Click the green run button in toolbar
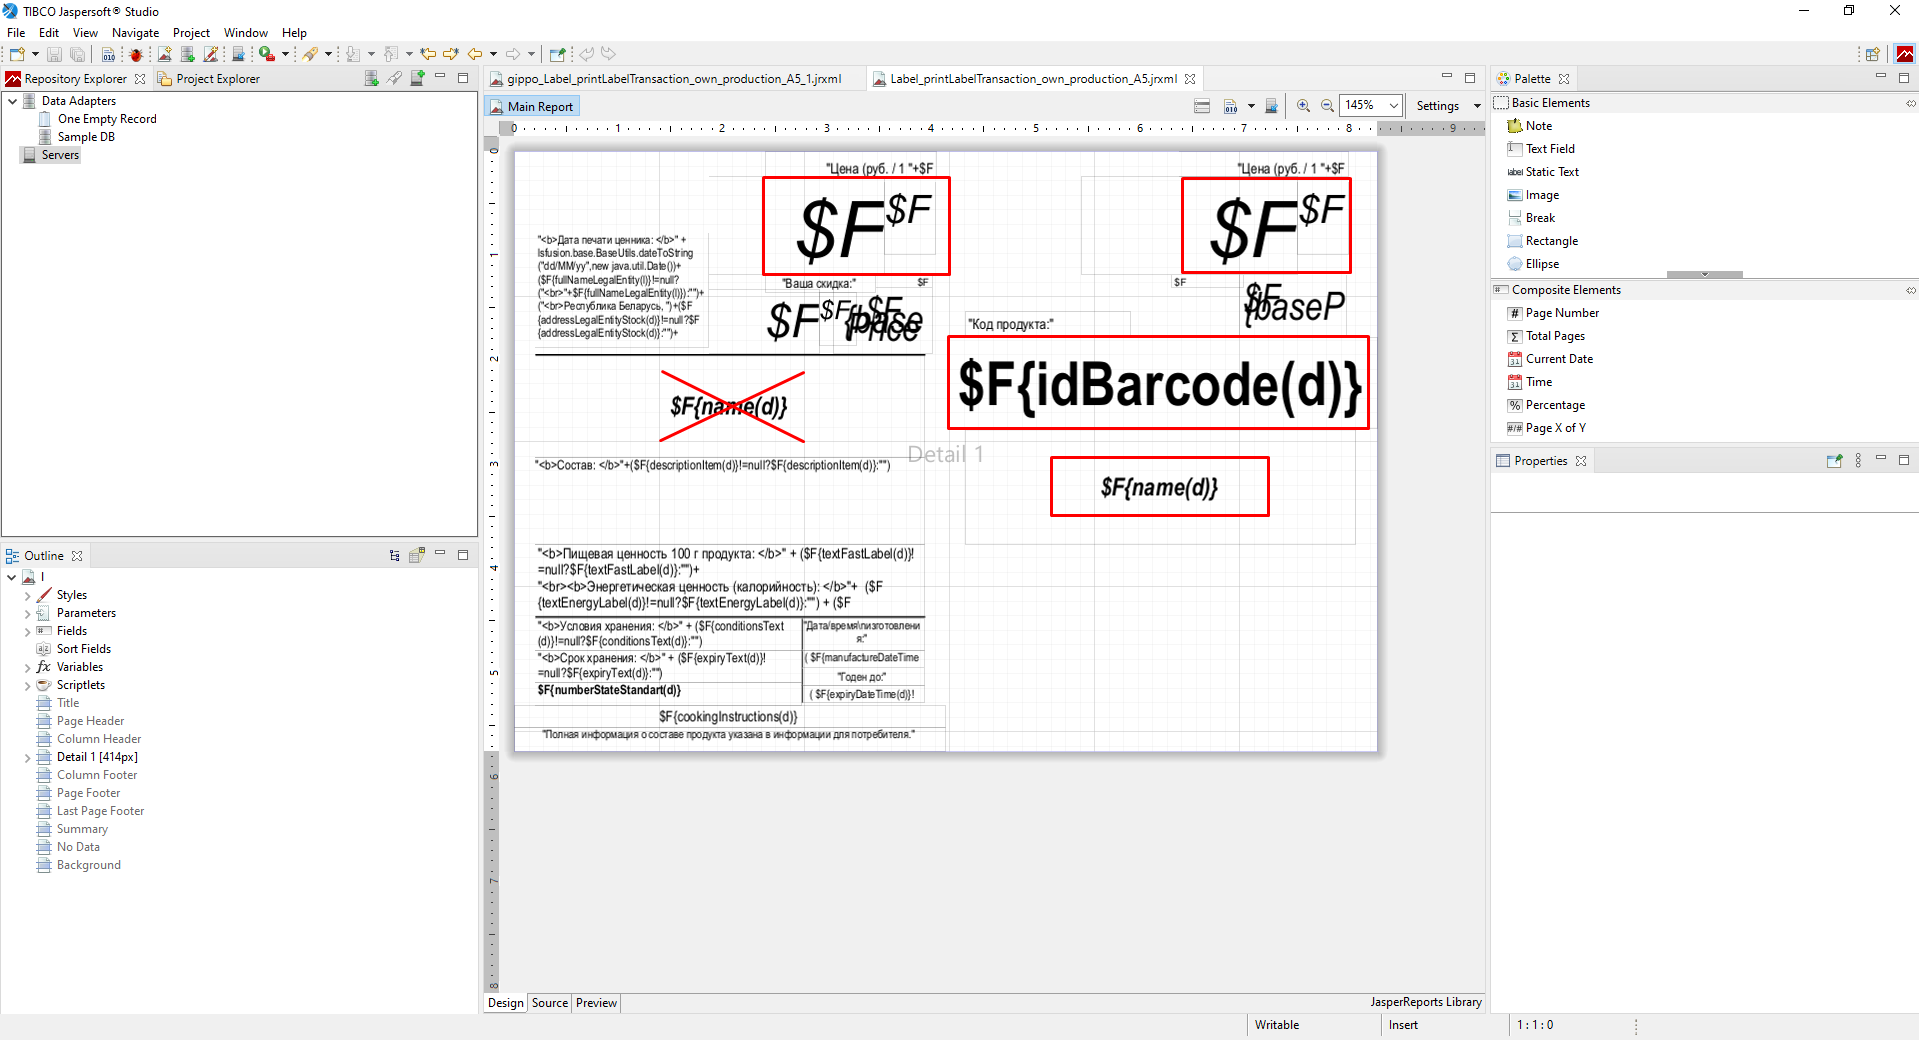The width and height of the screenshot is (1919, 1040). [x=266, y=54]
